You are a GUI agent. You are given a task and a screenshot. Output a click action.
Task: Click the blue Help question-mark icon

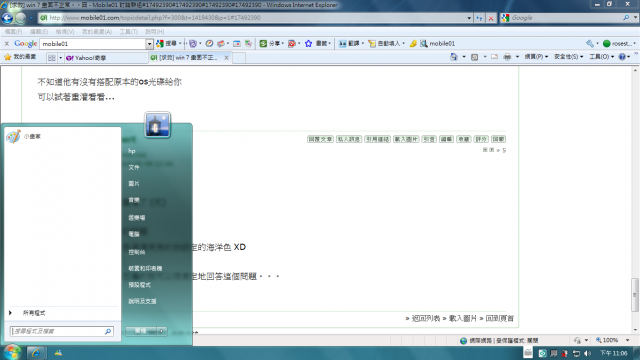pos(622,57)
